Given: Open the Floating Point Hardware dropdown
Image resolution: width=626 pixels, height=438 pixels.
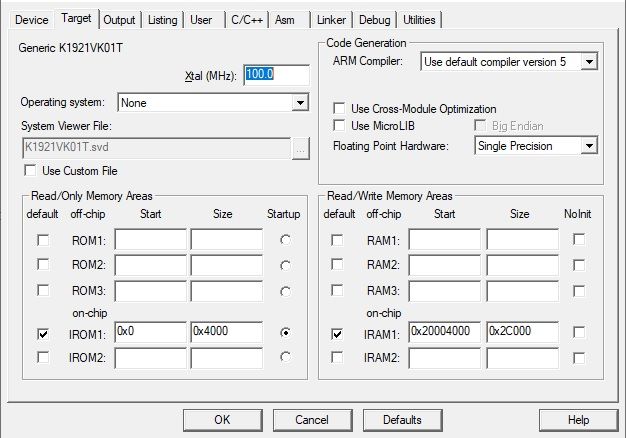Looking at the screenshot, I should (x=589, y=146).
